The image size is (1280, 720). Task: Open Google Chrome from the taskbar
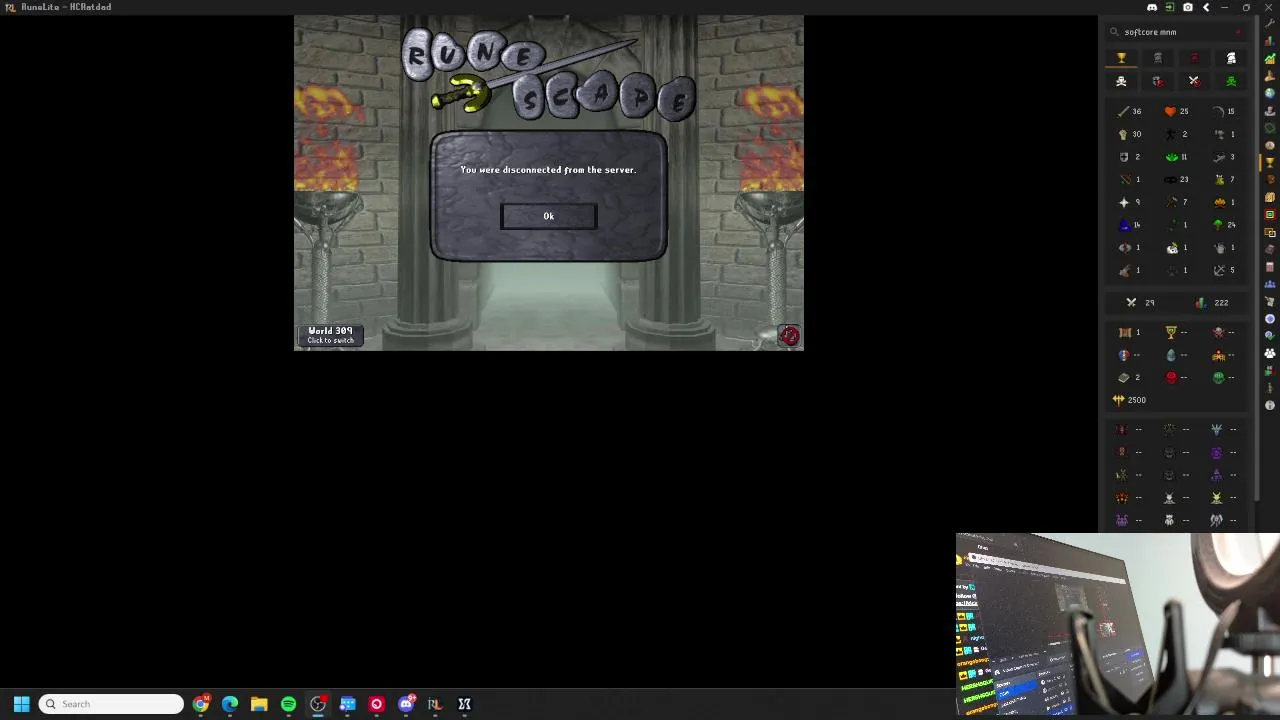pyautogui.click(x=201, y=704)
